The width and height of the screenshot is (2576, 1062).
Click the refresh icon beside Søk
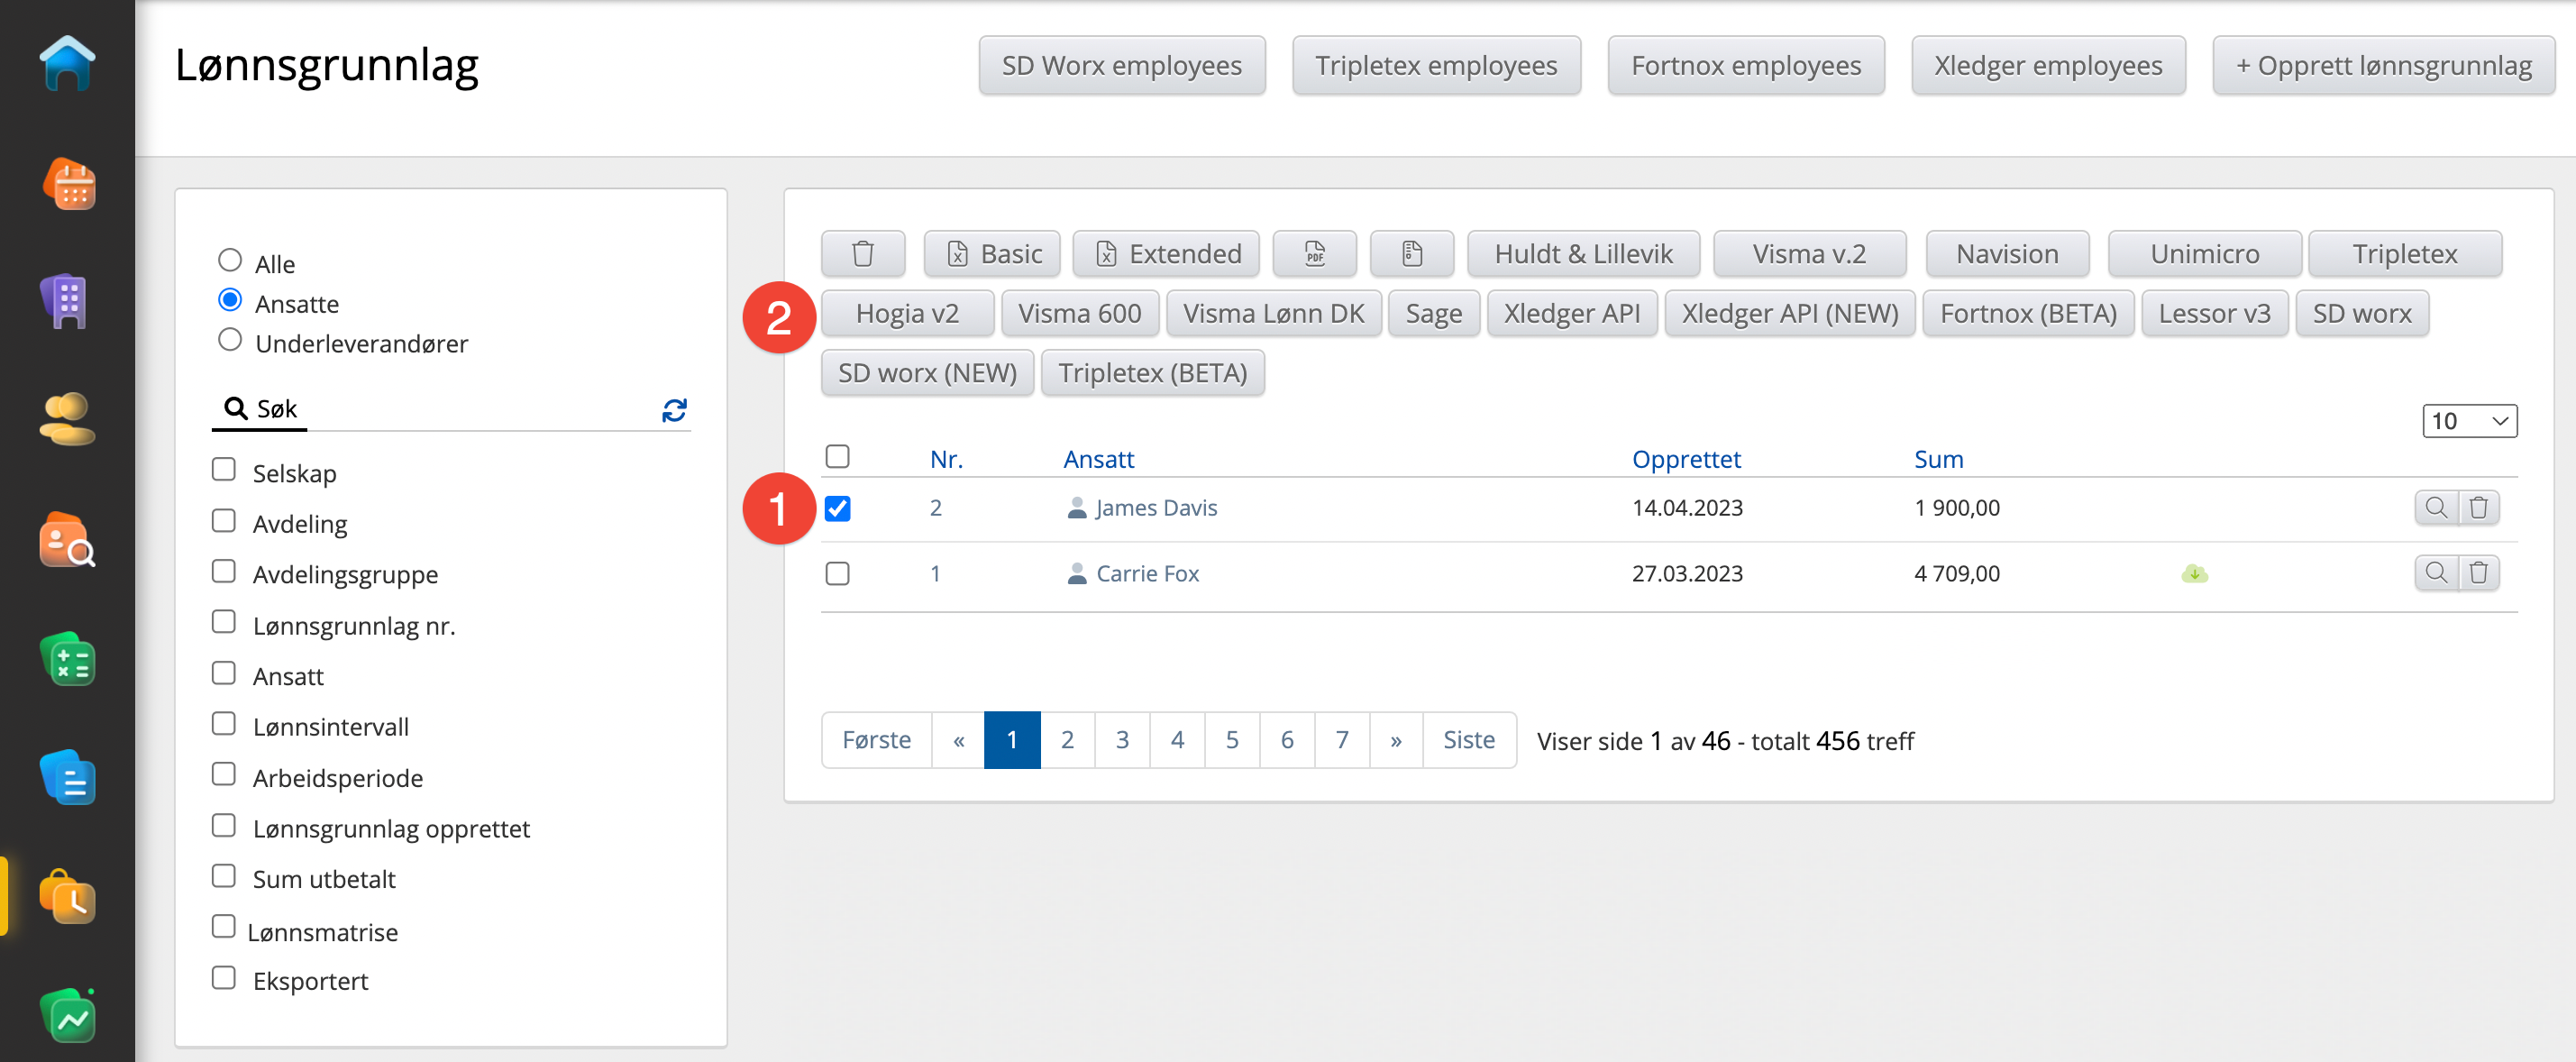click(674, 410)
